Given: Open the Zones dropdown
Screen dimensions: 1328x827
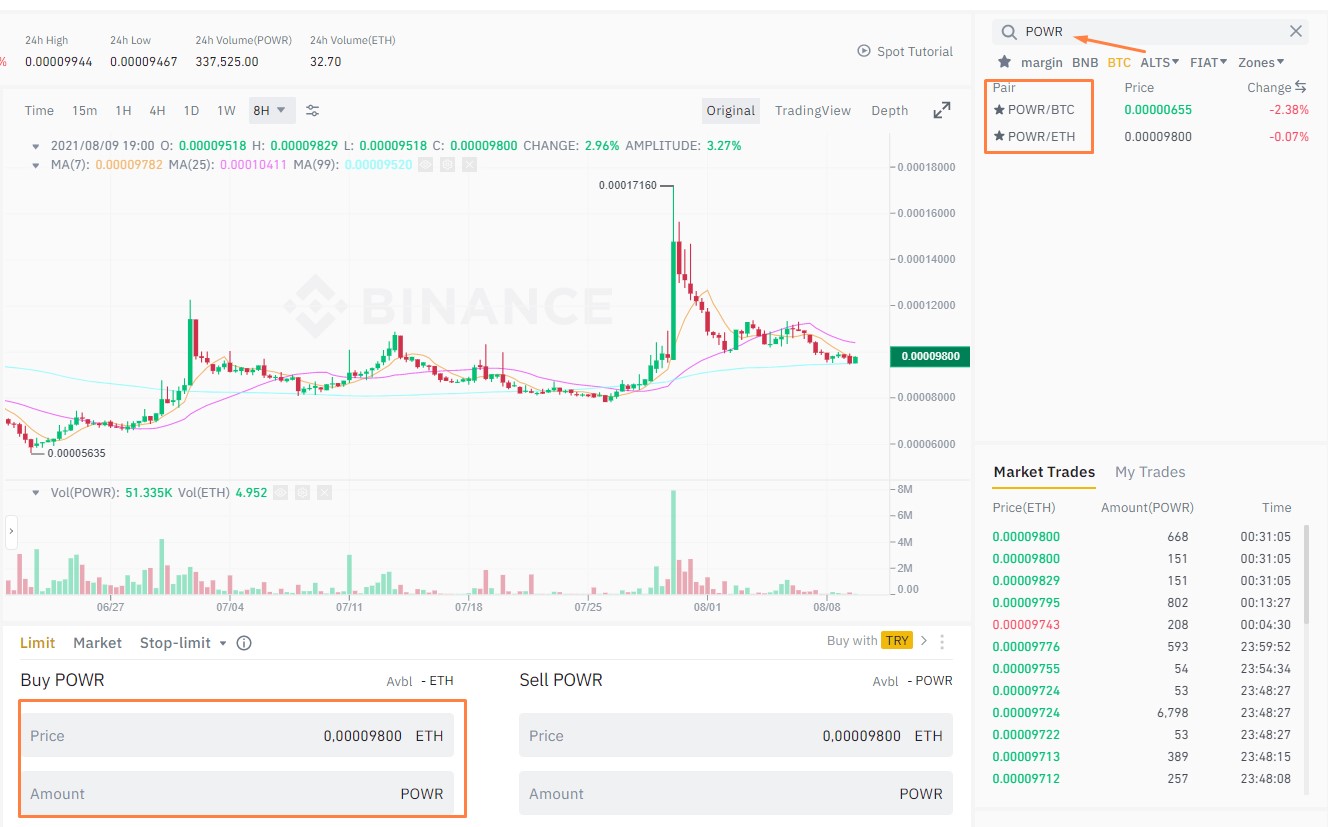Looking at the screenshot, I should (x=1260, y=62).
